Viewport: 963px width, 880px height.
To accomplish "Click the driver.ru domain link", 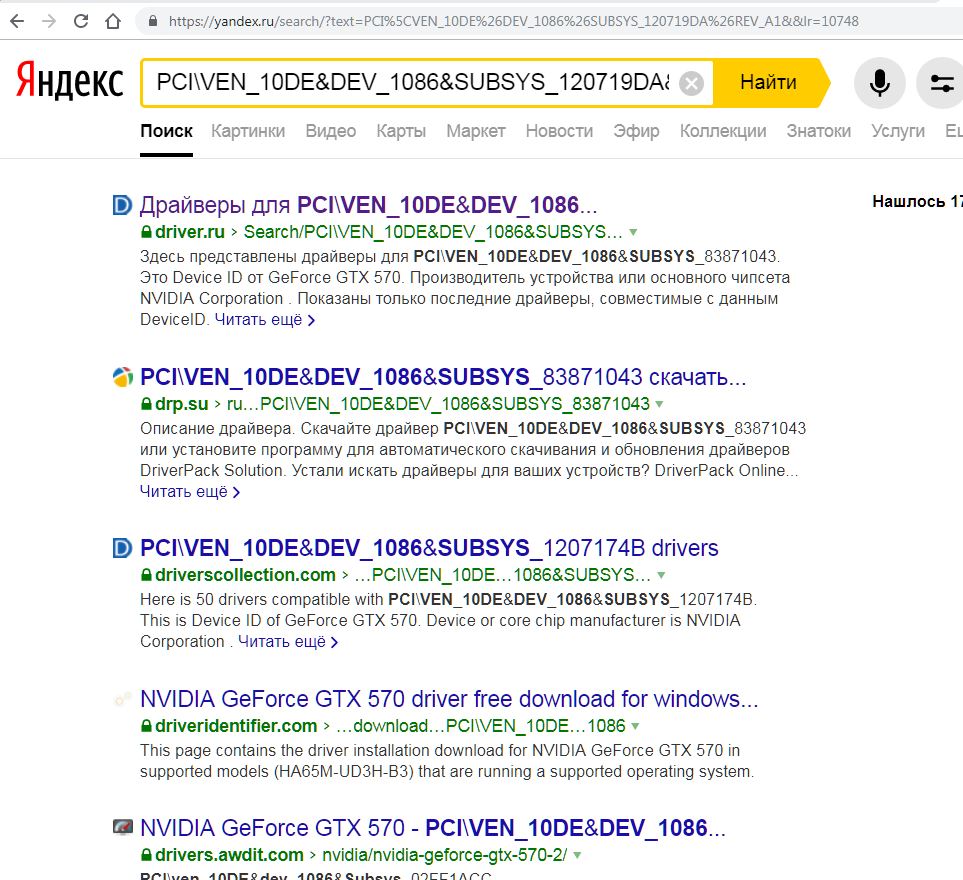I will click(190, 232).
